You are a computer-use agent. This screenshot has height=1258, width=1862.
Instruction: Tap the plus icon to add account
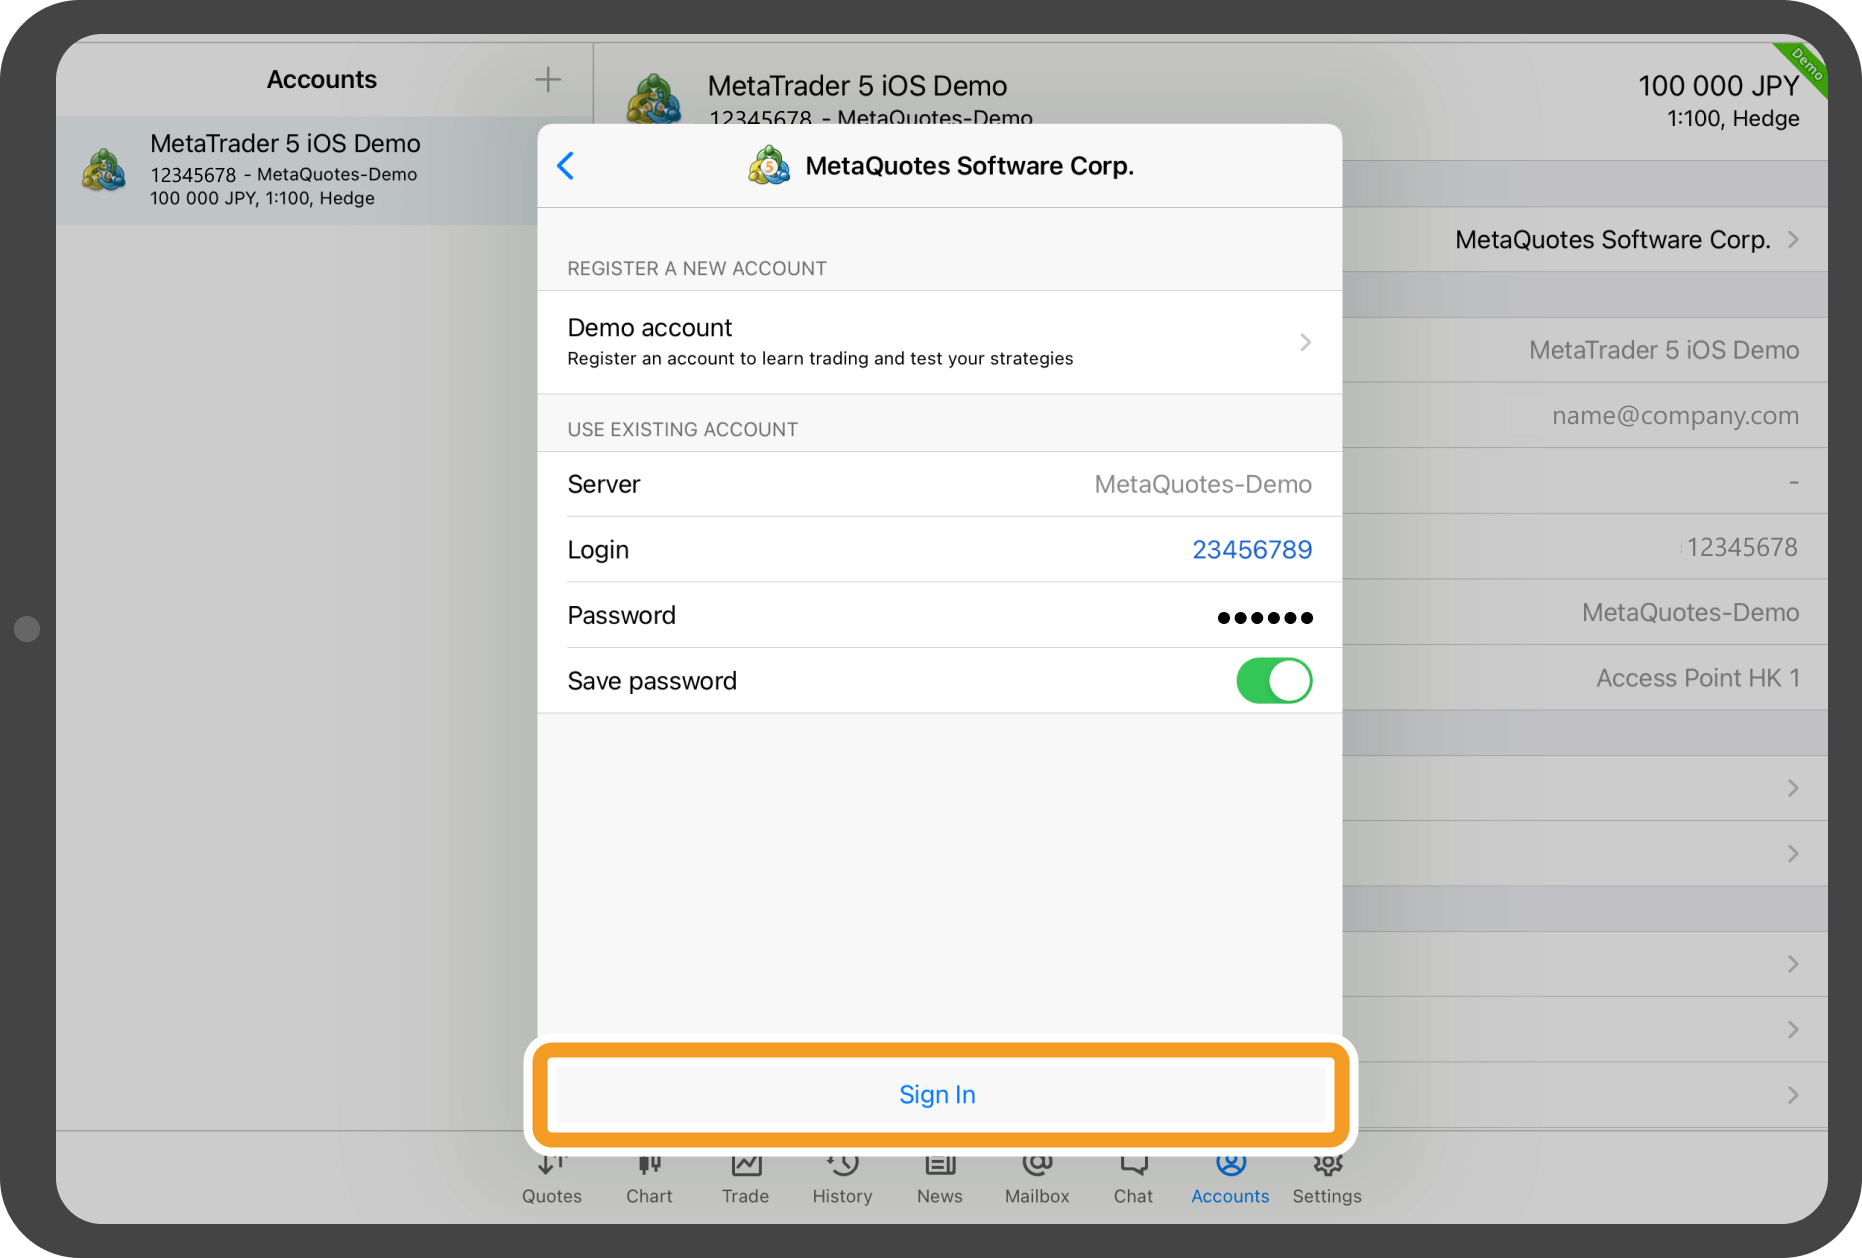click(547, 80)
